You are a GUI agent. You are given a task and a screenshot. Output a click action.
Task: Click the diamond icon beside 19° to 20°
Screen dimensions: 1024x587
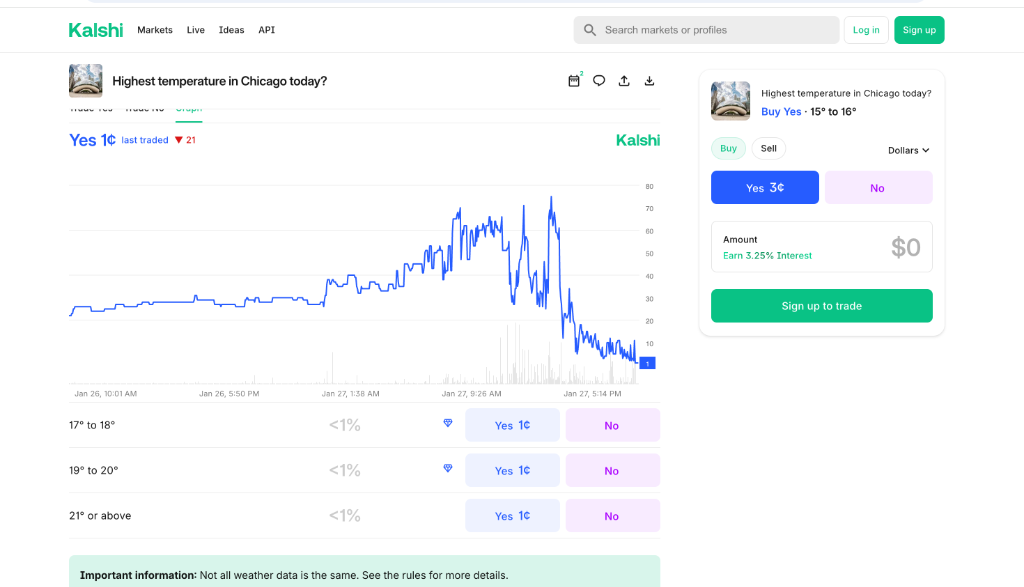(x=447, y=468)
